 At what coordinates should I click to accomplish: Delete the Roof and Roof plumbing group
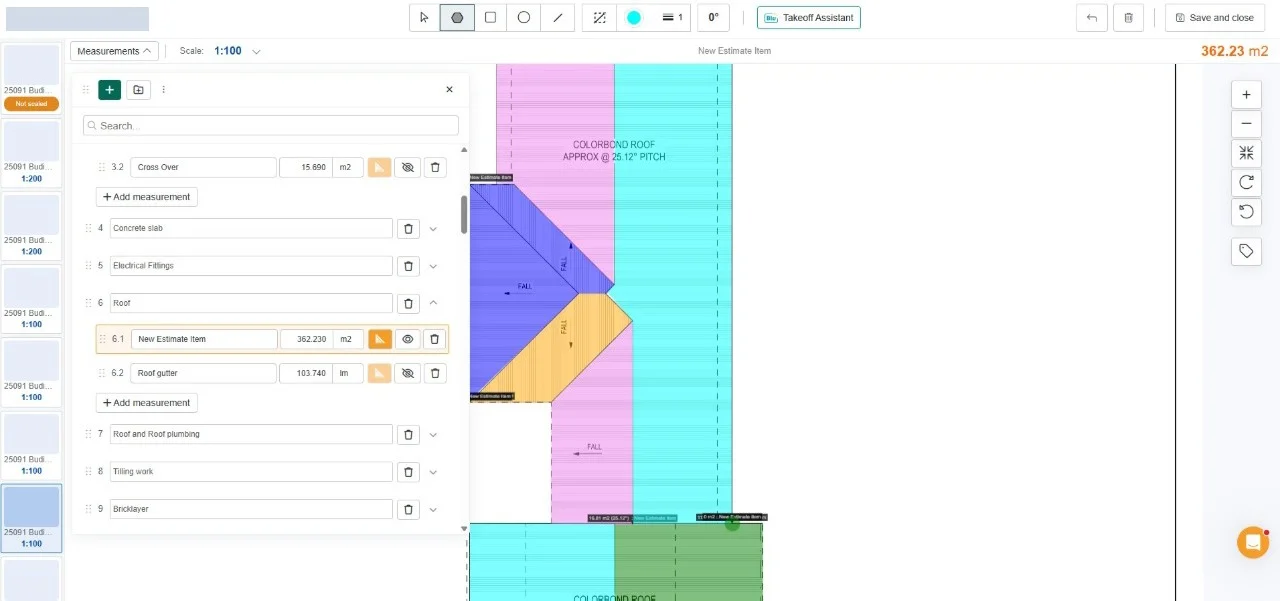408,434
